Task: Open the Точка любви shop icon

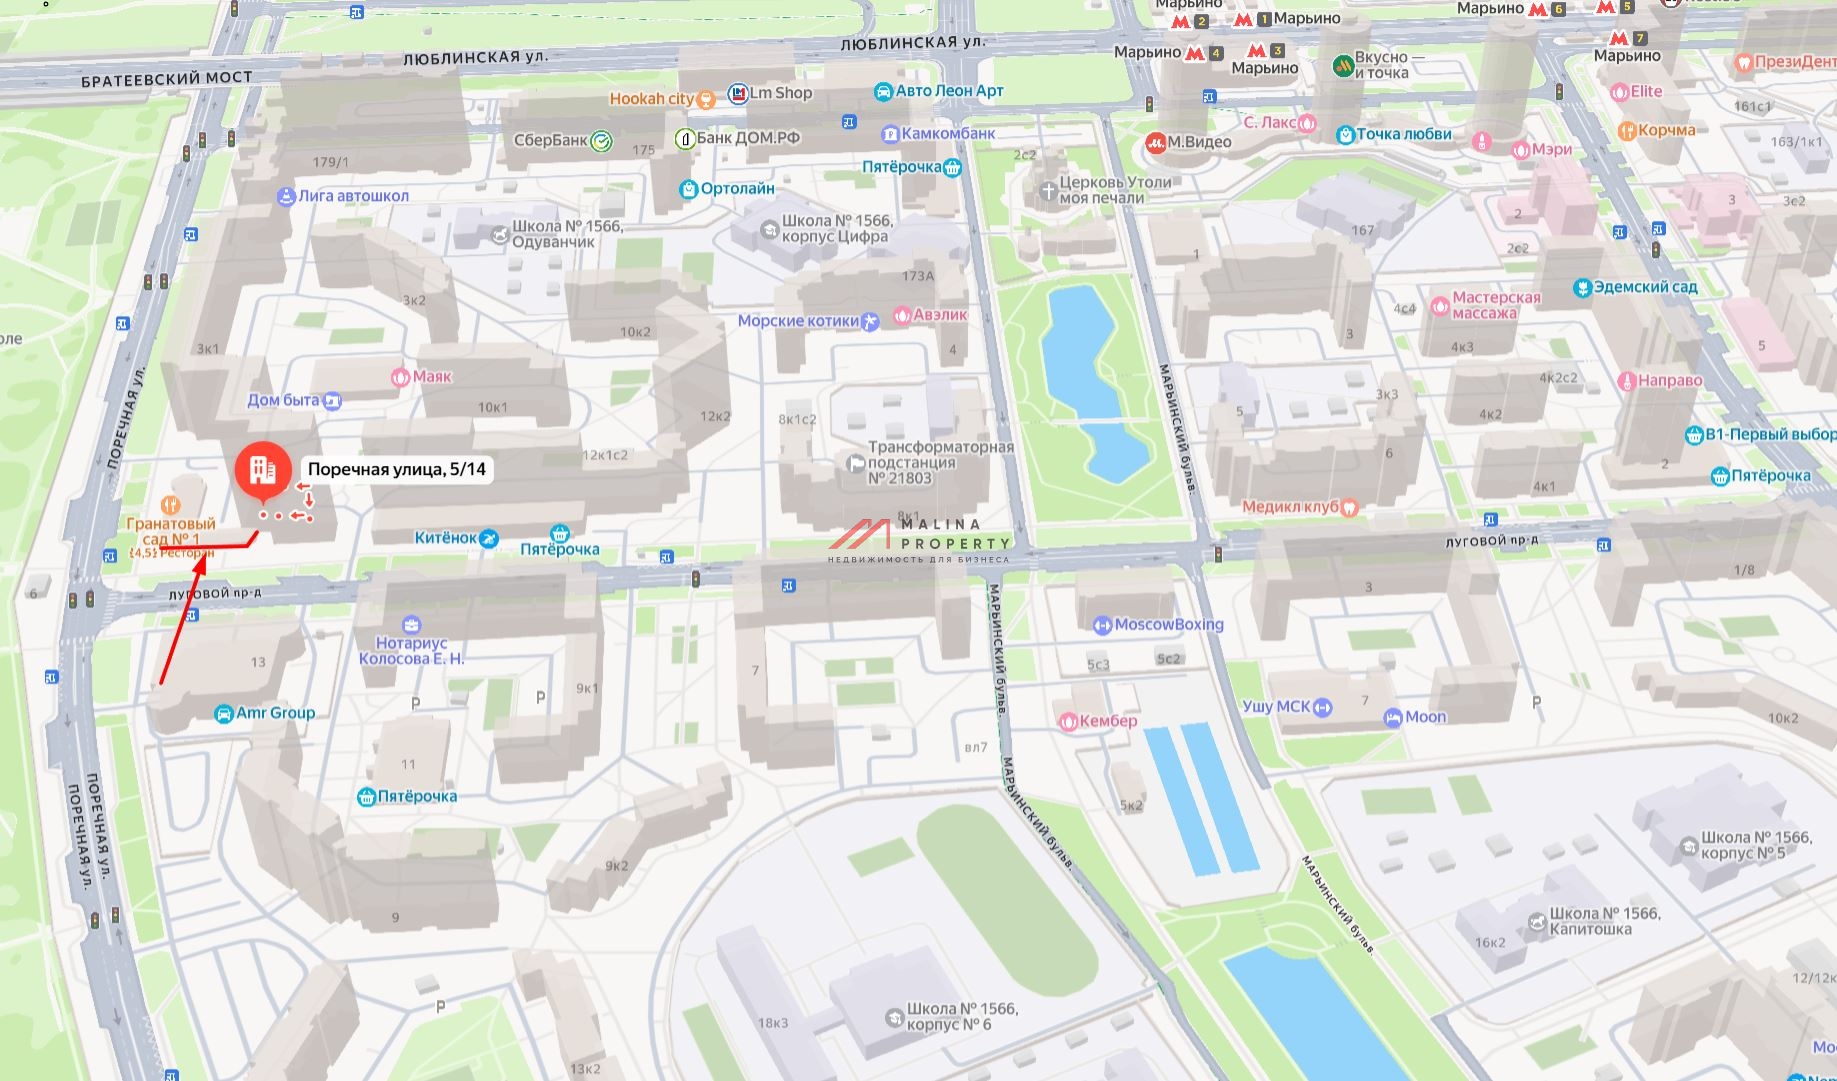Action: [1345, 134]
